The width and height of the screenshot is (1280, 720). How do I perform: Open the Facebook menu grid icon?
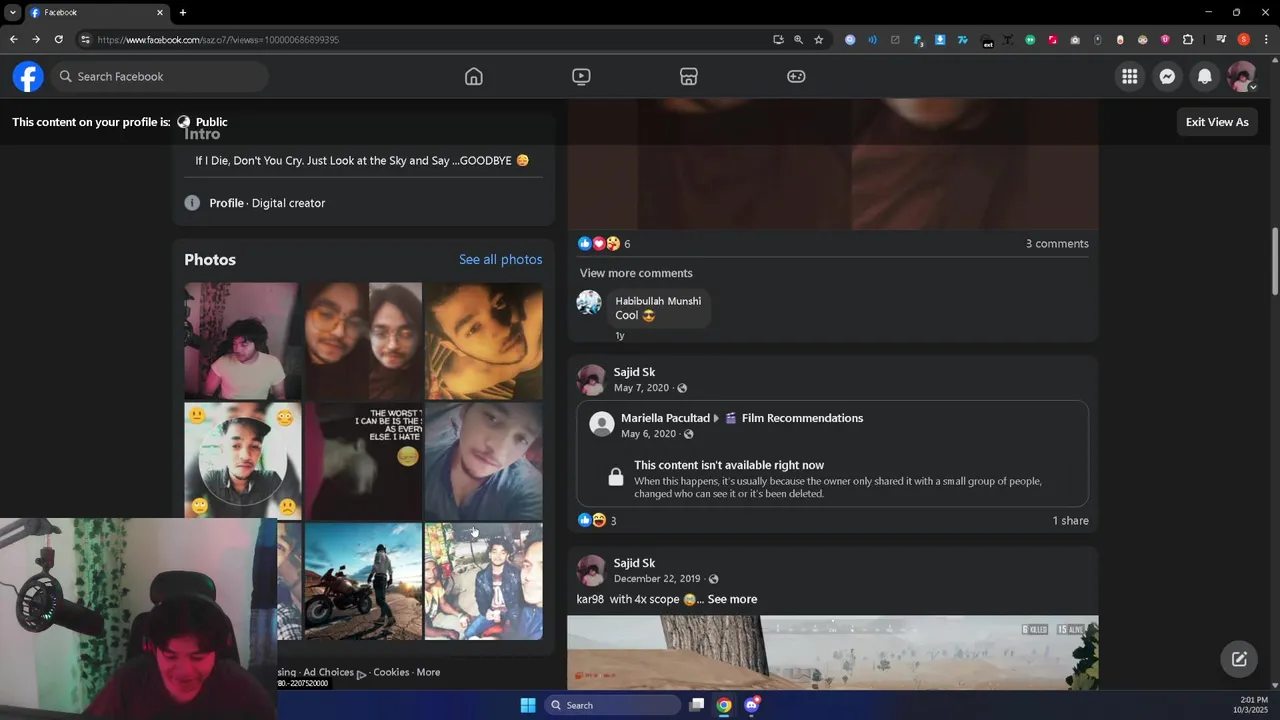(x=1129, y=76)
